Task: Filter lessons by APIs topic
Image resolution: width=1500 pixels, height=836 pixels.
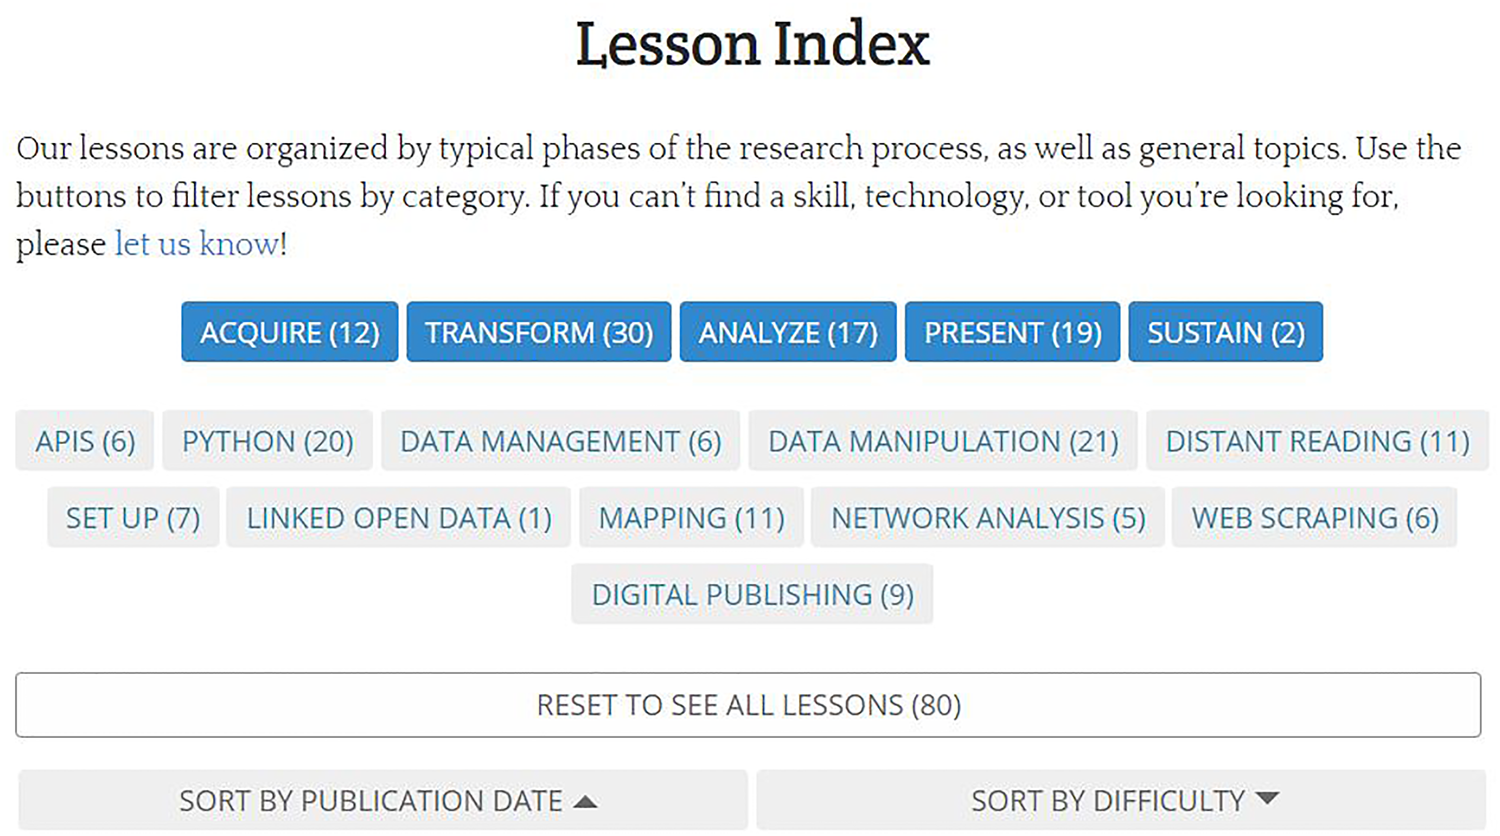Action: click(x=85, y=441)
